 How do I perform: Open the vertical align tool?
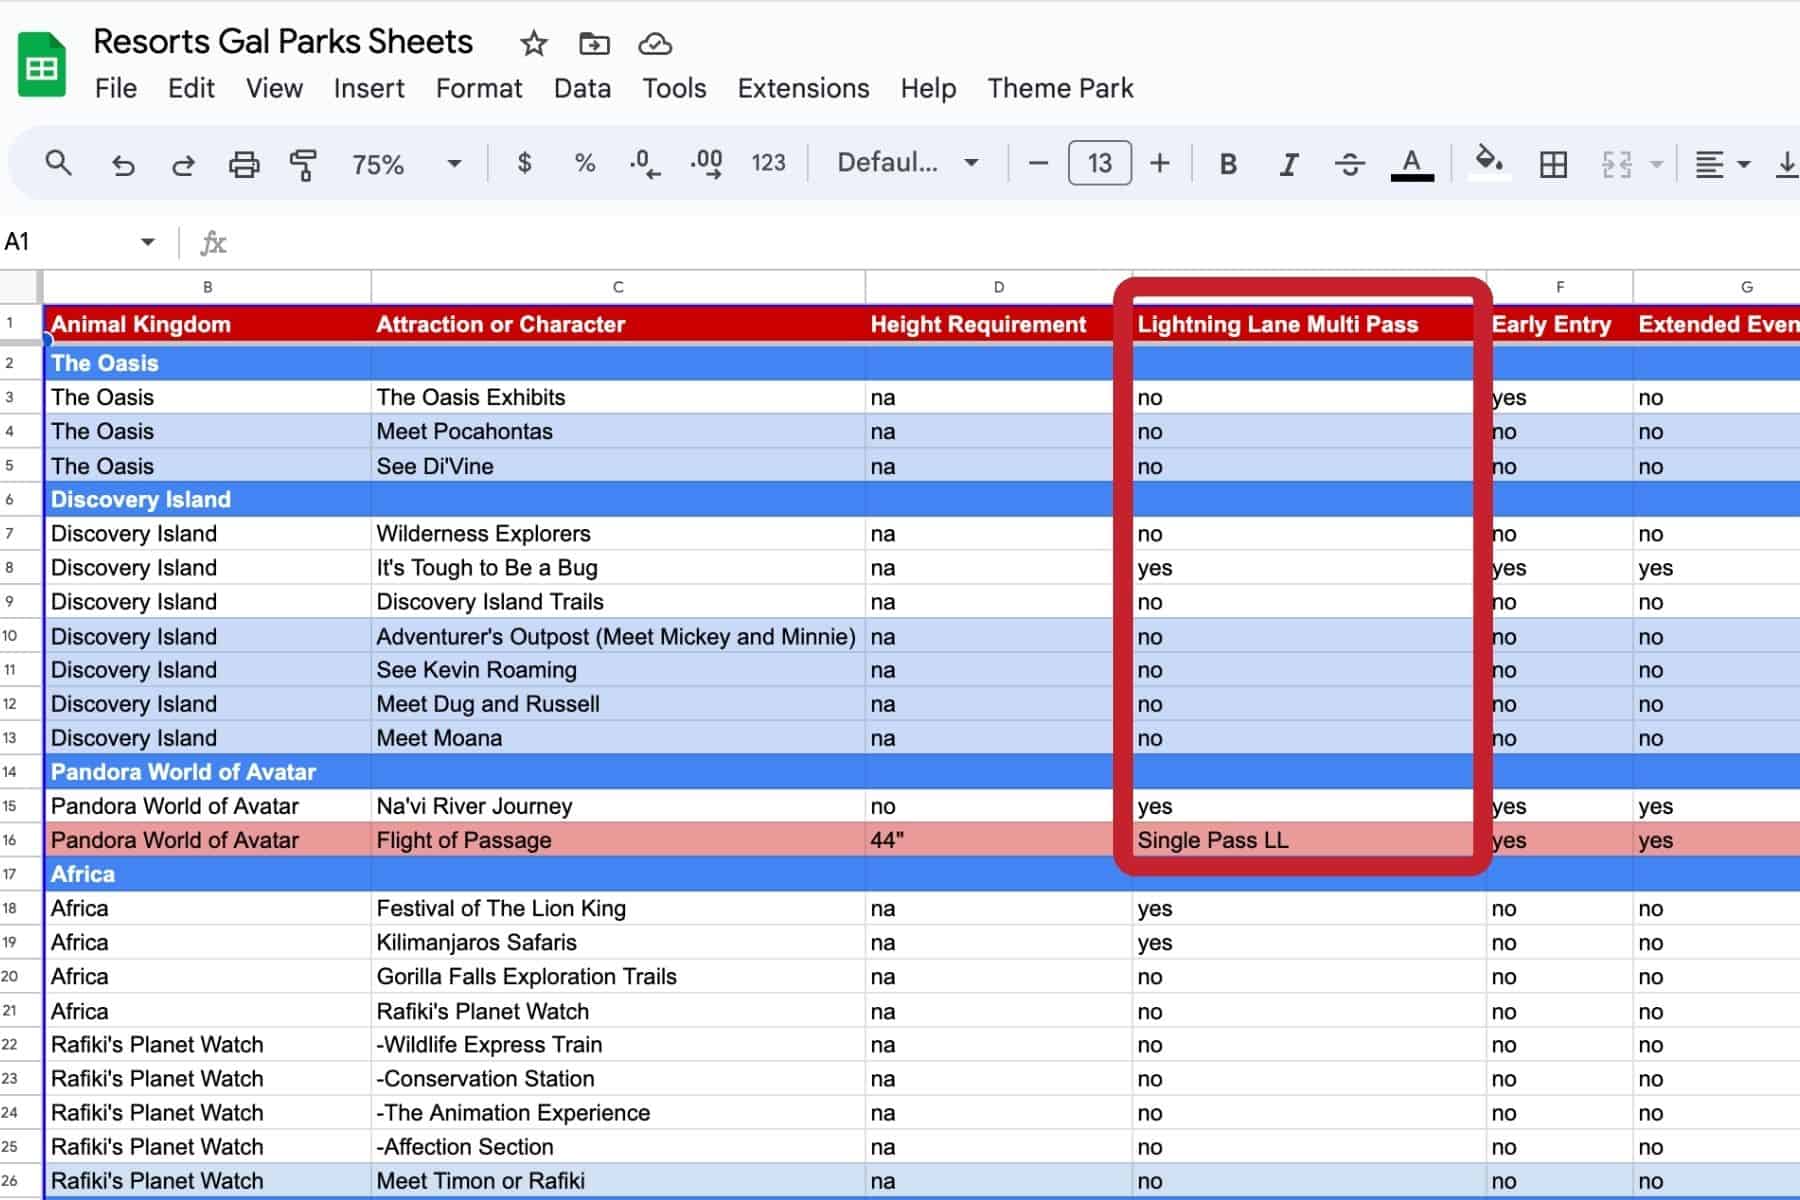point(1787,164)
